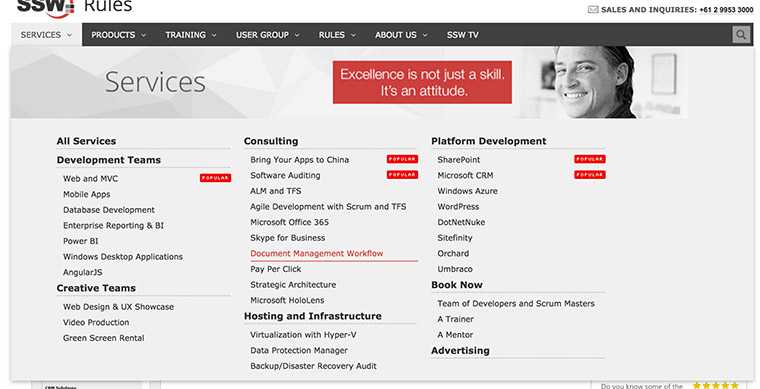Click the SSW logo
The width and height of the screenshot is (760, 389).
(46, 8)
